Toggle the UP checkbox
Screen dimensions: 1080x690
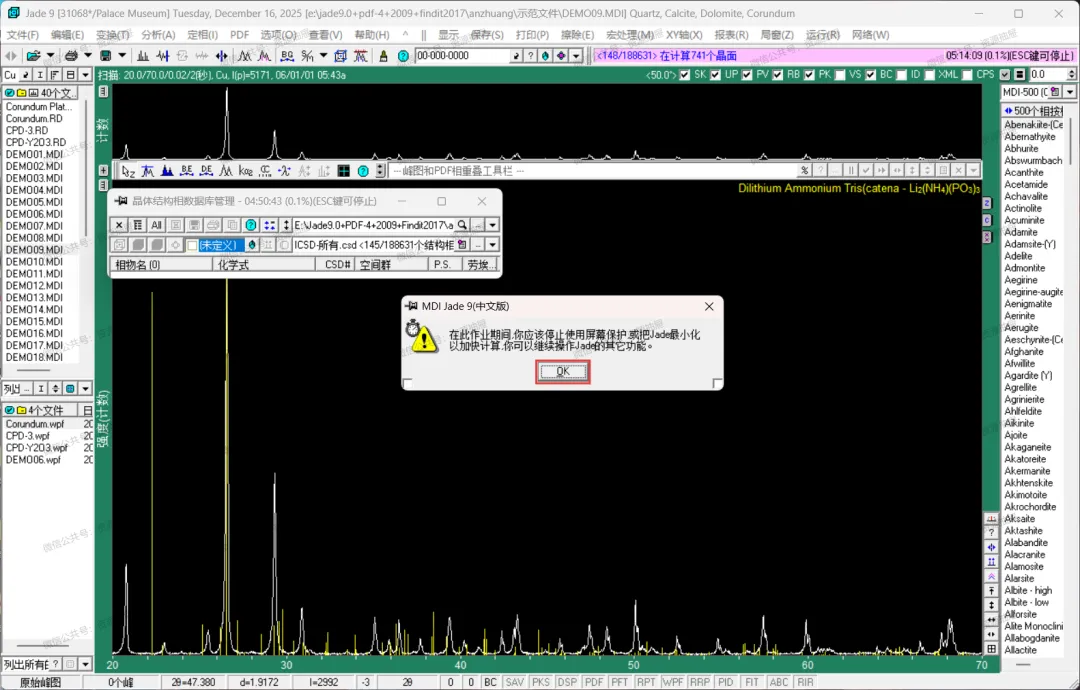716,75
